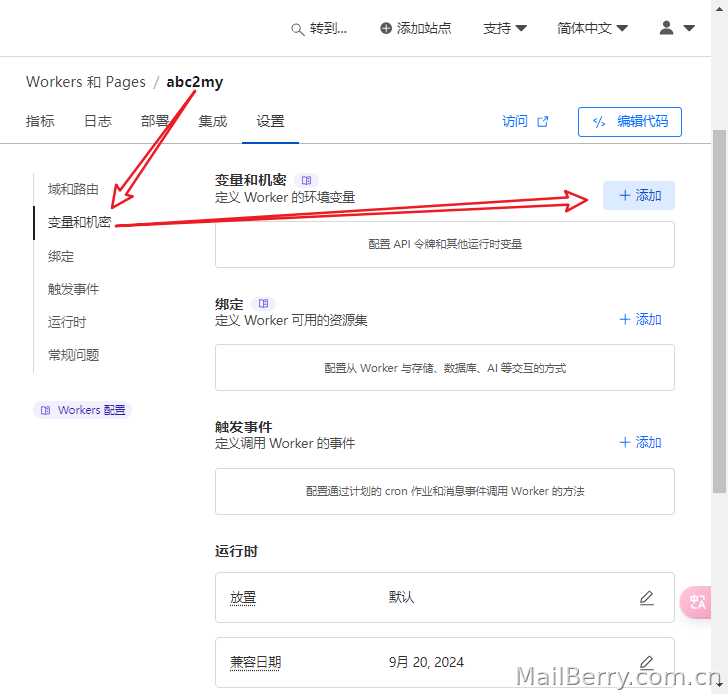
Task: Switch to the 日志 tab
Action: 98,121
